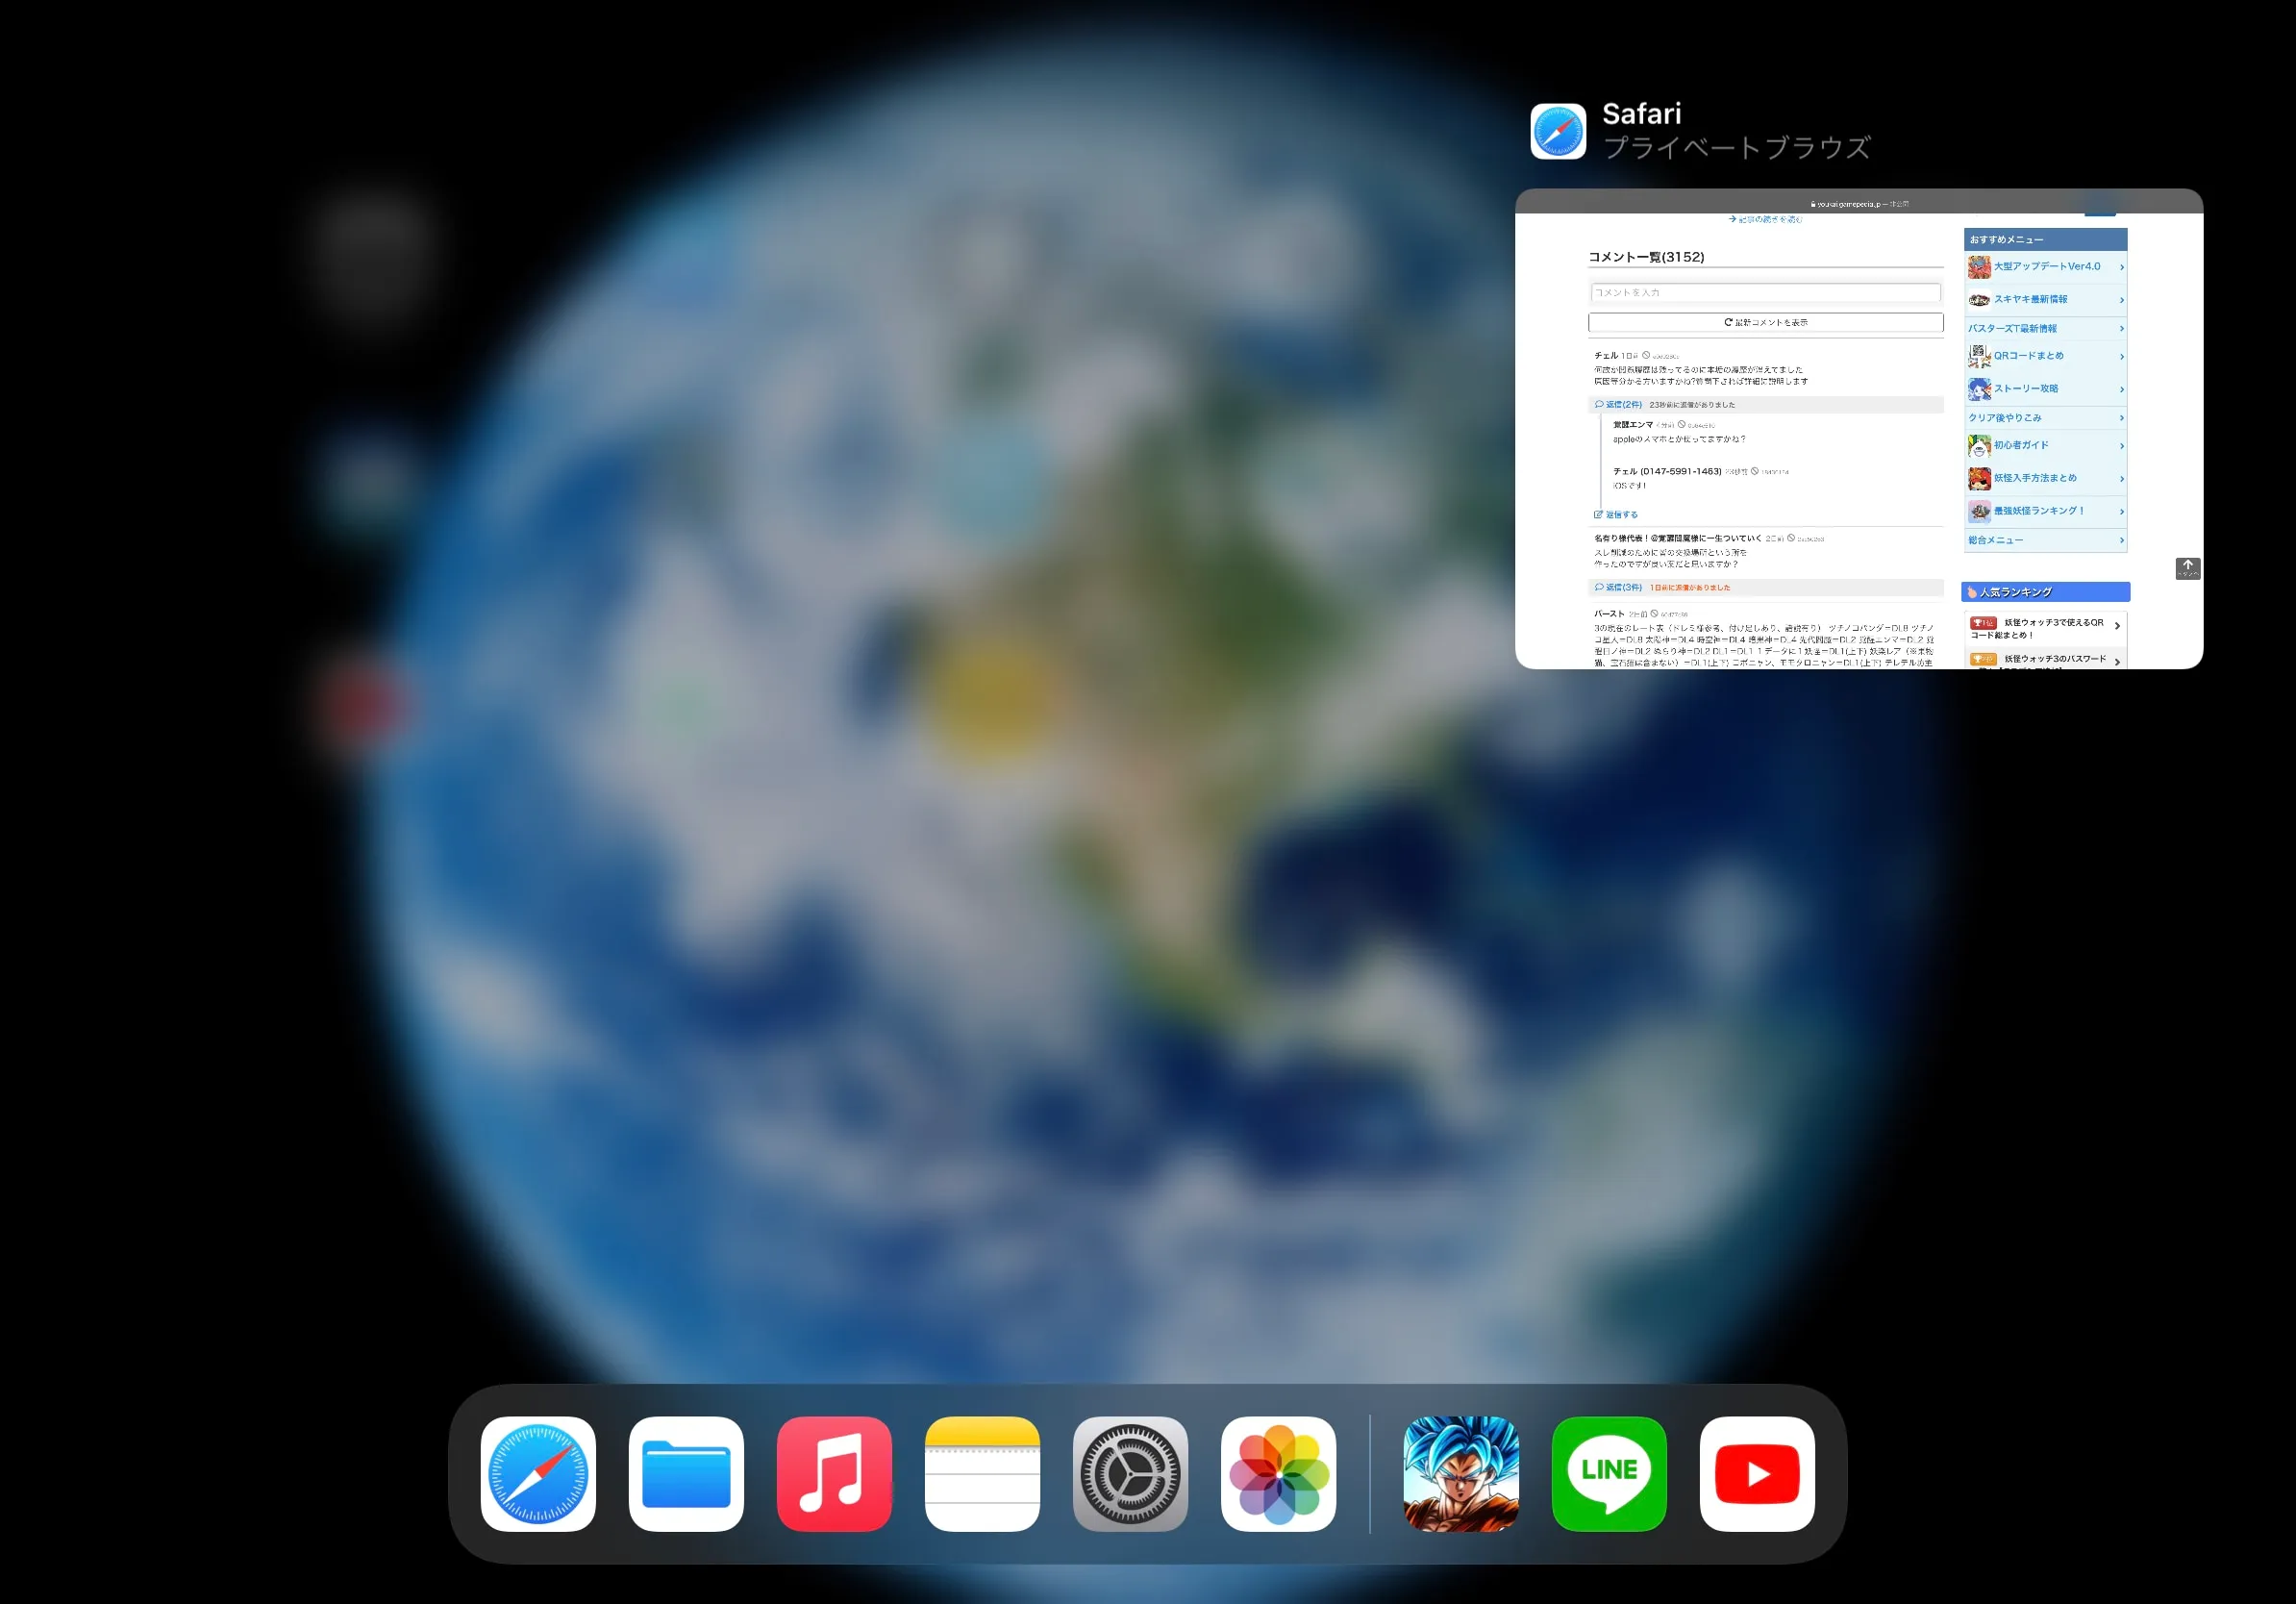Click the 記事の続きを読む link
Viewport: 2296px width, 1604px height.
tap(1764, 219)
